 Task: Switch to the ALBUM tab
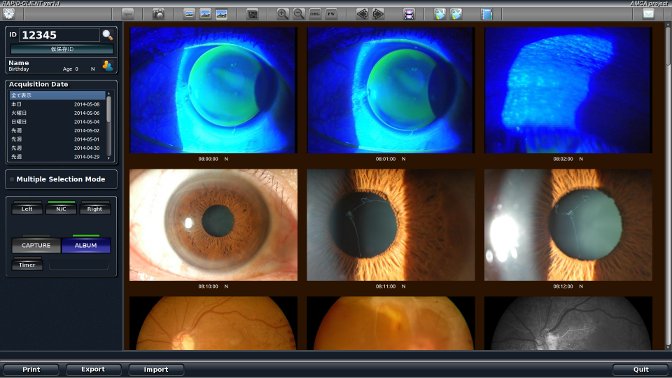pyautogui.click(x=86, y=245)
